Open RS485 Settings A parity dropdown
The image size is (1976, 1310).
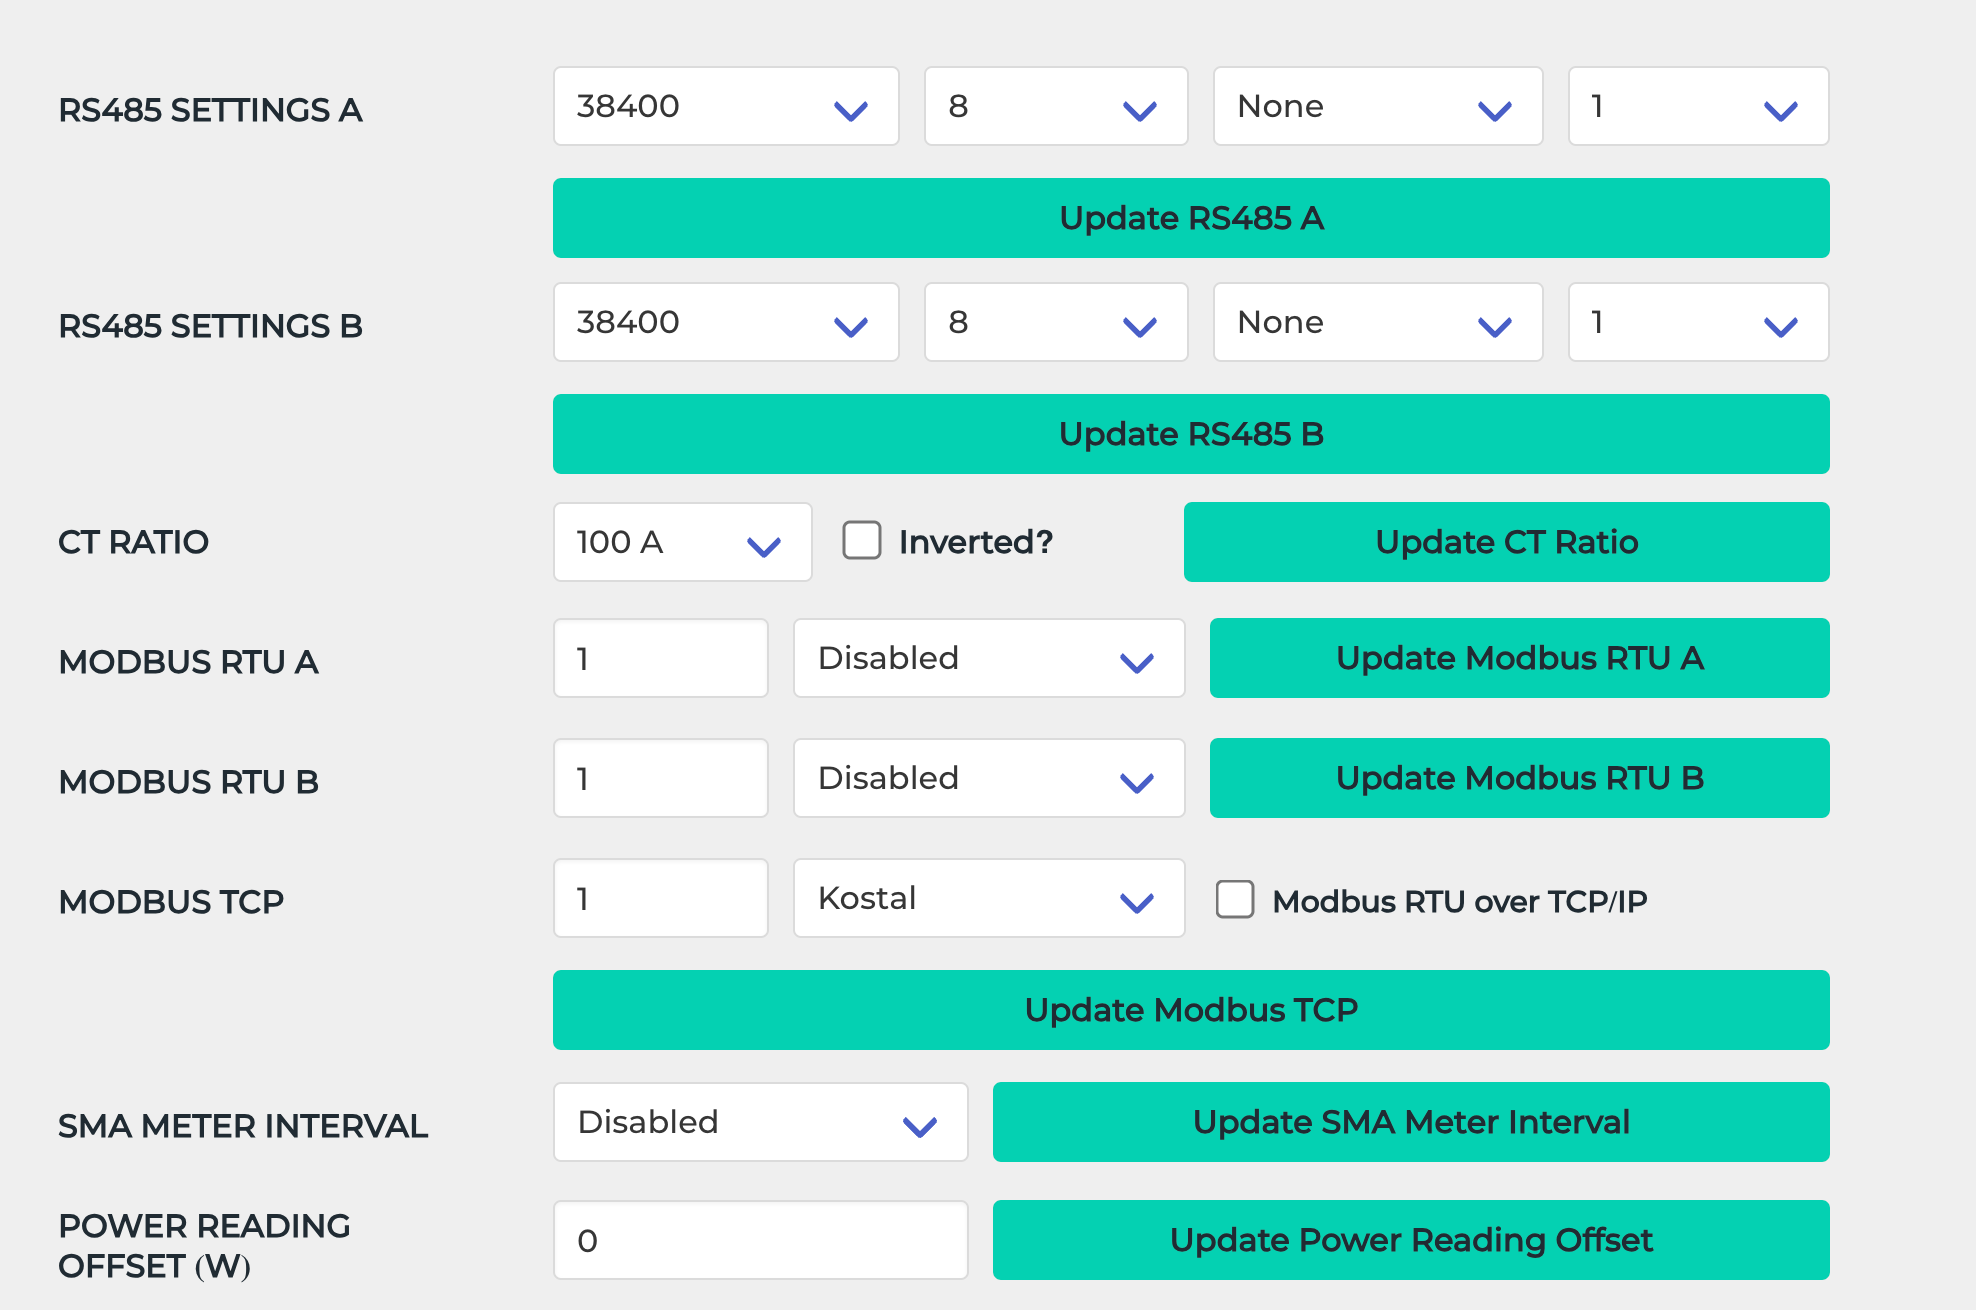point(1377,107)
